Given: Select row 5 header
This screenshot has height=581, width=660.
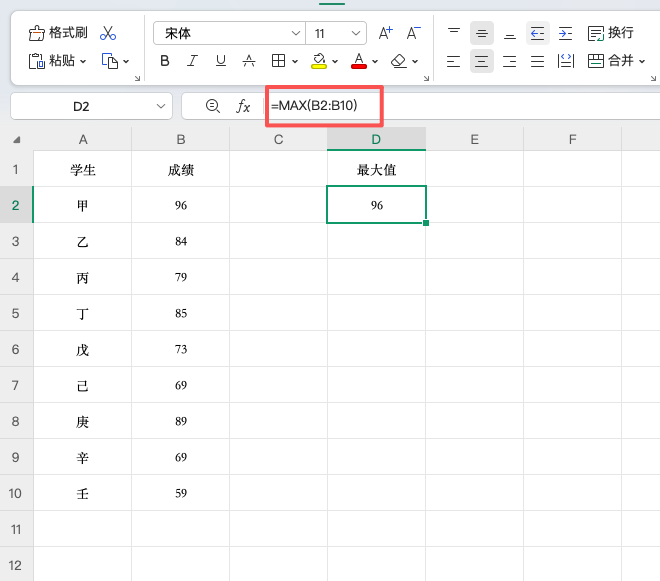Looking at the screenshot, I should pos(16,313).
